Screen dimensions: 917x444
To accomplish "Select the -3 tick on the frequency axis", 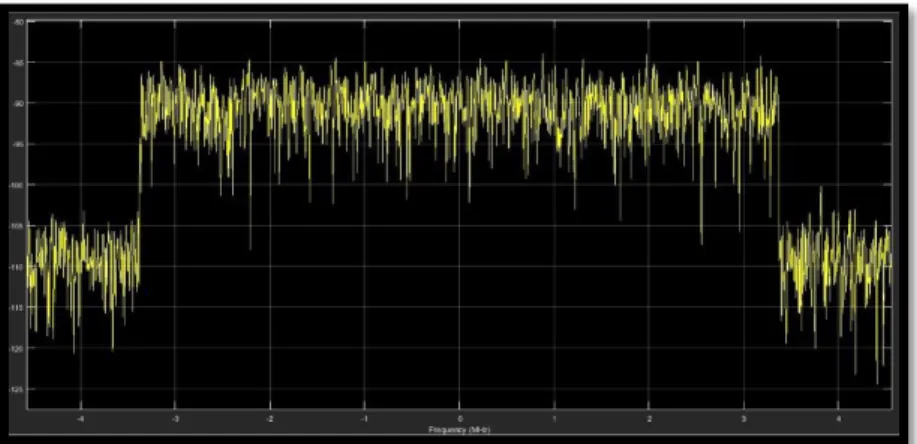I will [x=175, y=419].
